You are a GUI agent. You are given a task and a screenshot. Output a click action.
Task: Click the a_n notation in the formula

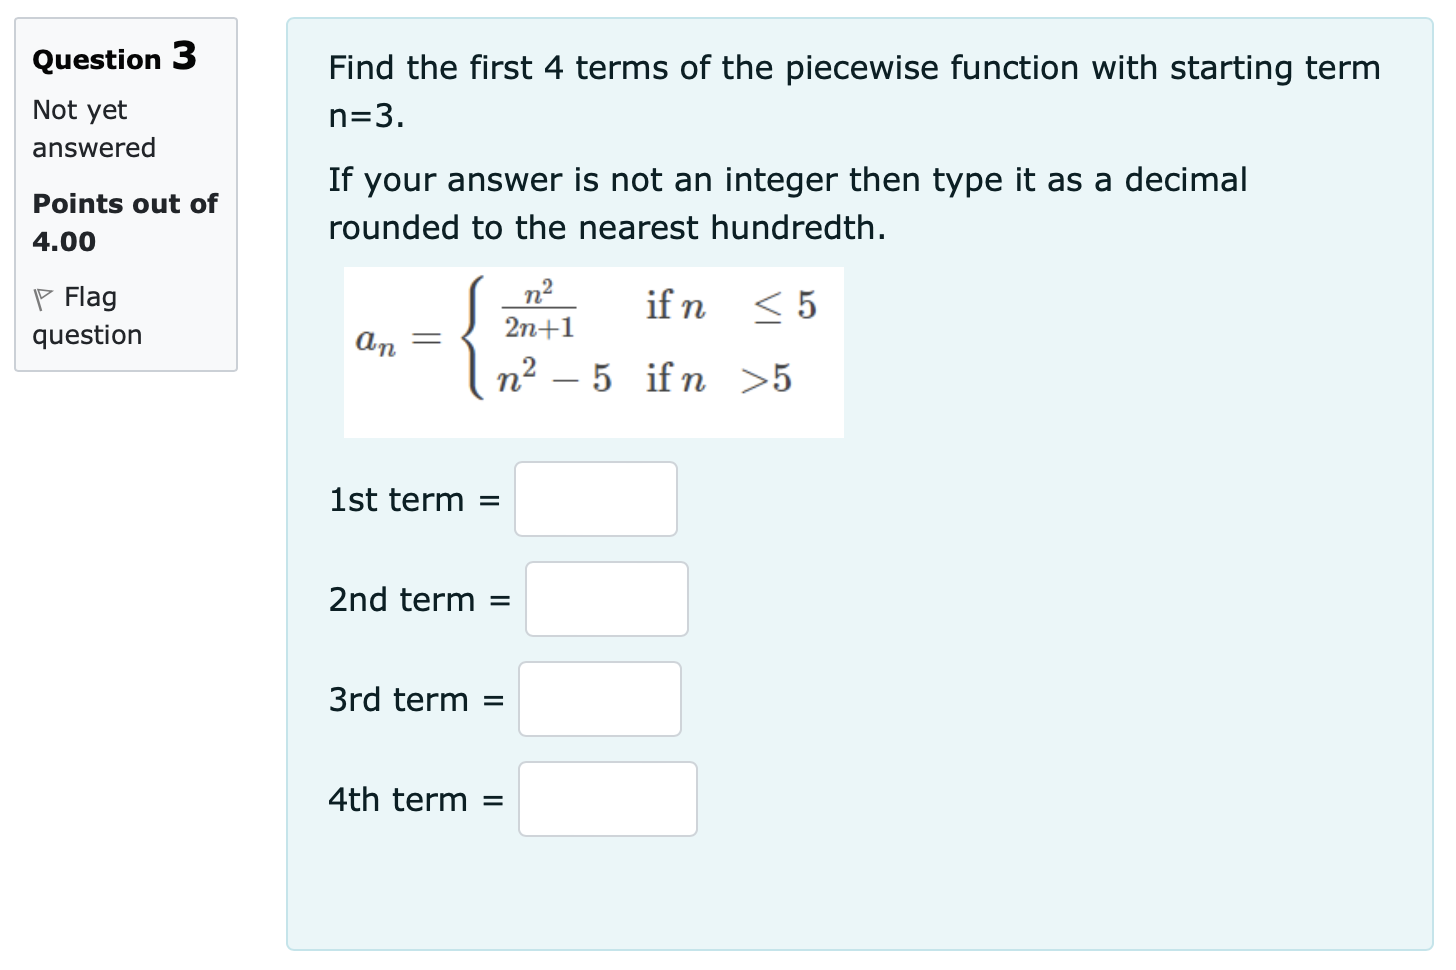click(376, 343)
